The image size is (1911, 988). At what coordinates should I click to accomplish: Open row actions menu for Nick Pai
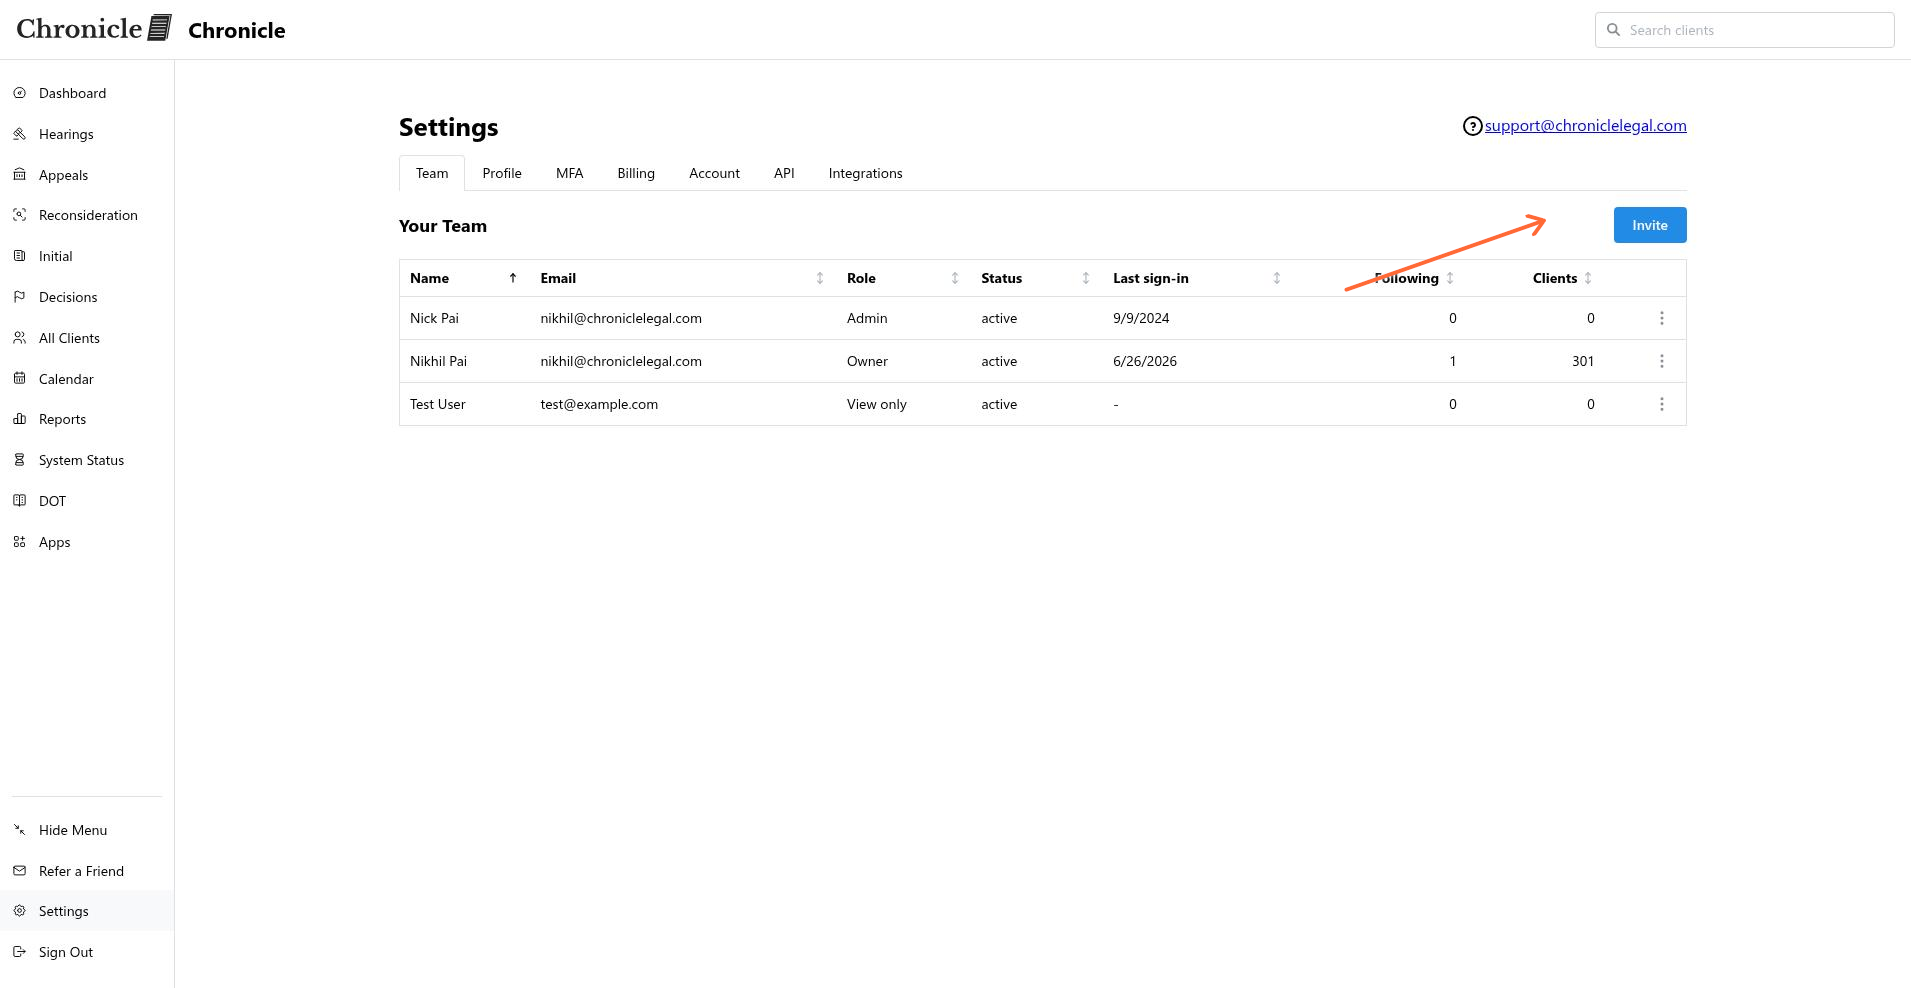point(1661,318)
